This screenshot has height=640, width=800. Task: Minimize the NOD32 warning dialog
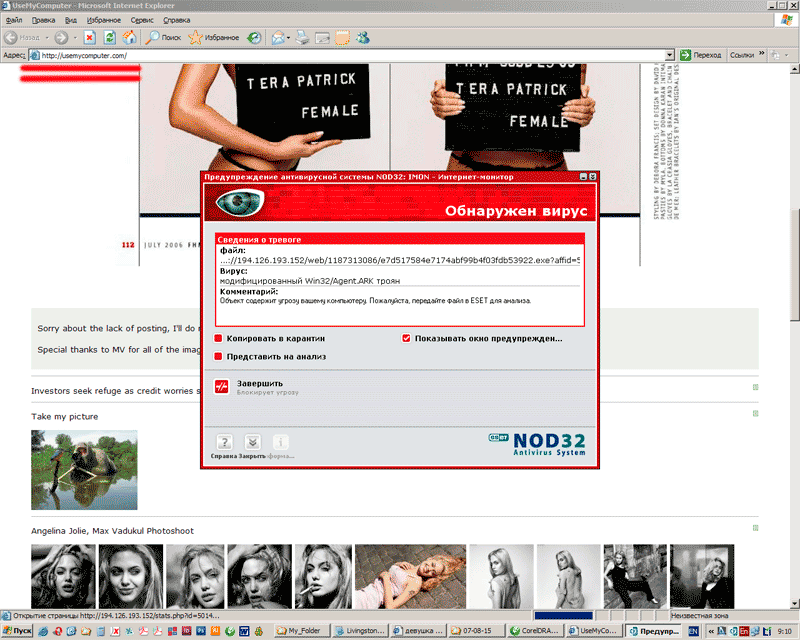click(583, 177)
